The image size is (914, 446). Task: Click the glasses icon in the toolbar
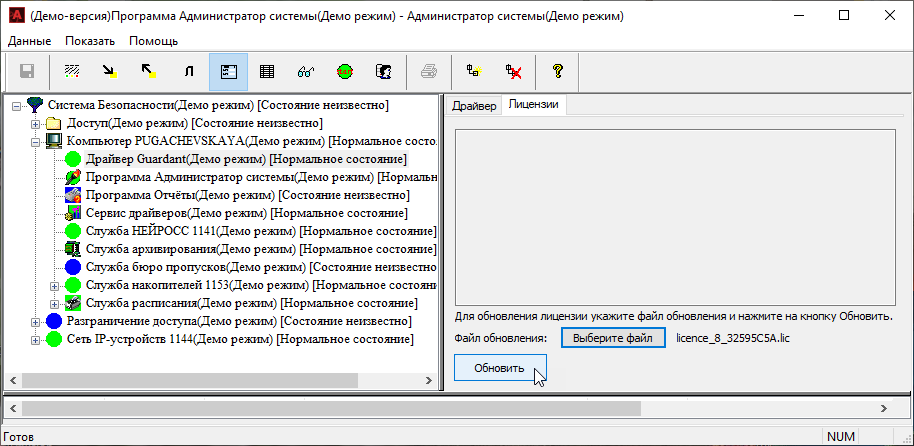(306, 71)
